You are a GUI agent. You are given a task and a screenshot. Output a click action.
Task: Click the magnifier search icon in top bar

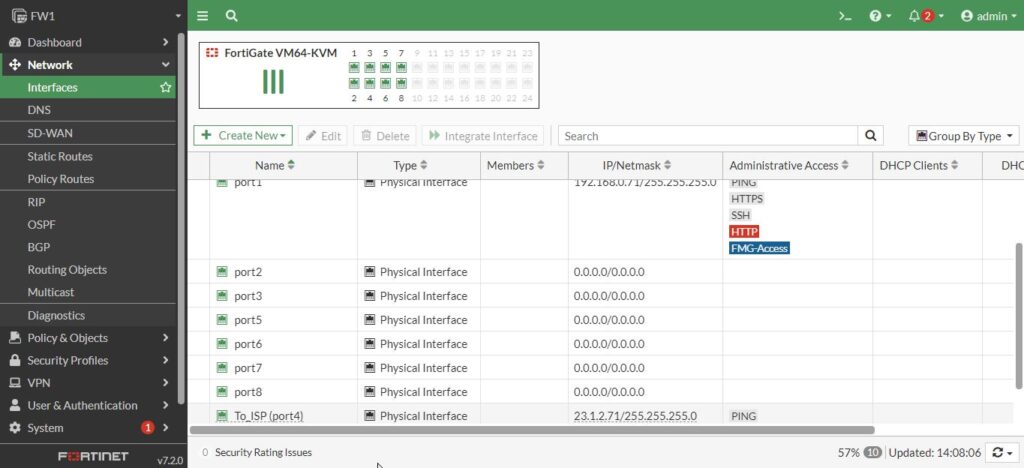[232, 16]
